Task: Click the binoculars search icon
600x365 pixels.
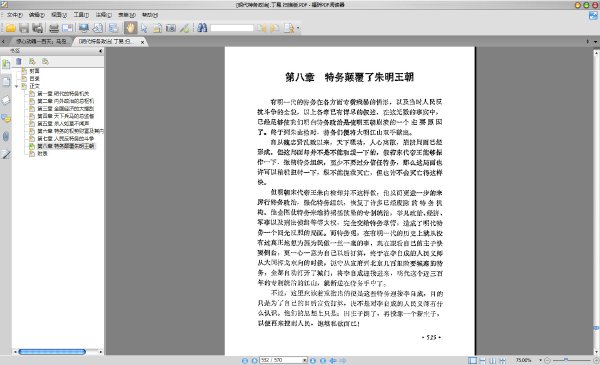Action: pos(202,28)
